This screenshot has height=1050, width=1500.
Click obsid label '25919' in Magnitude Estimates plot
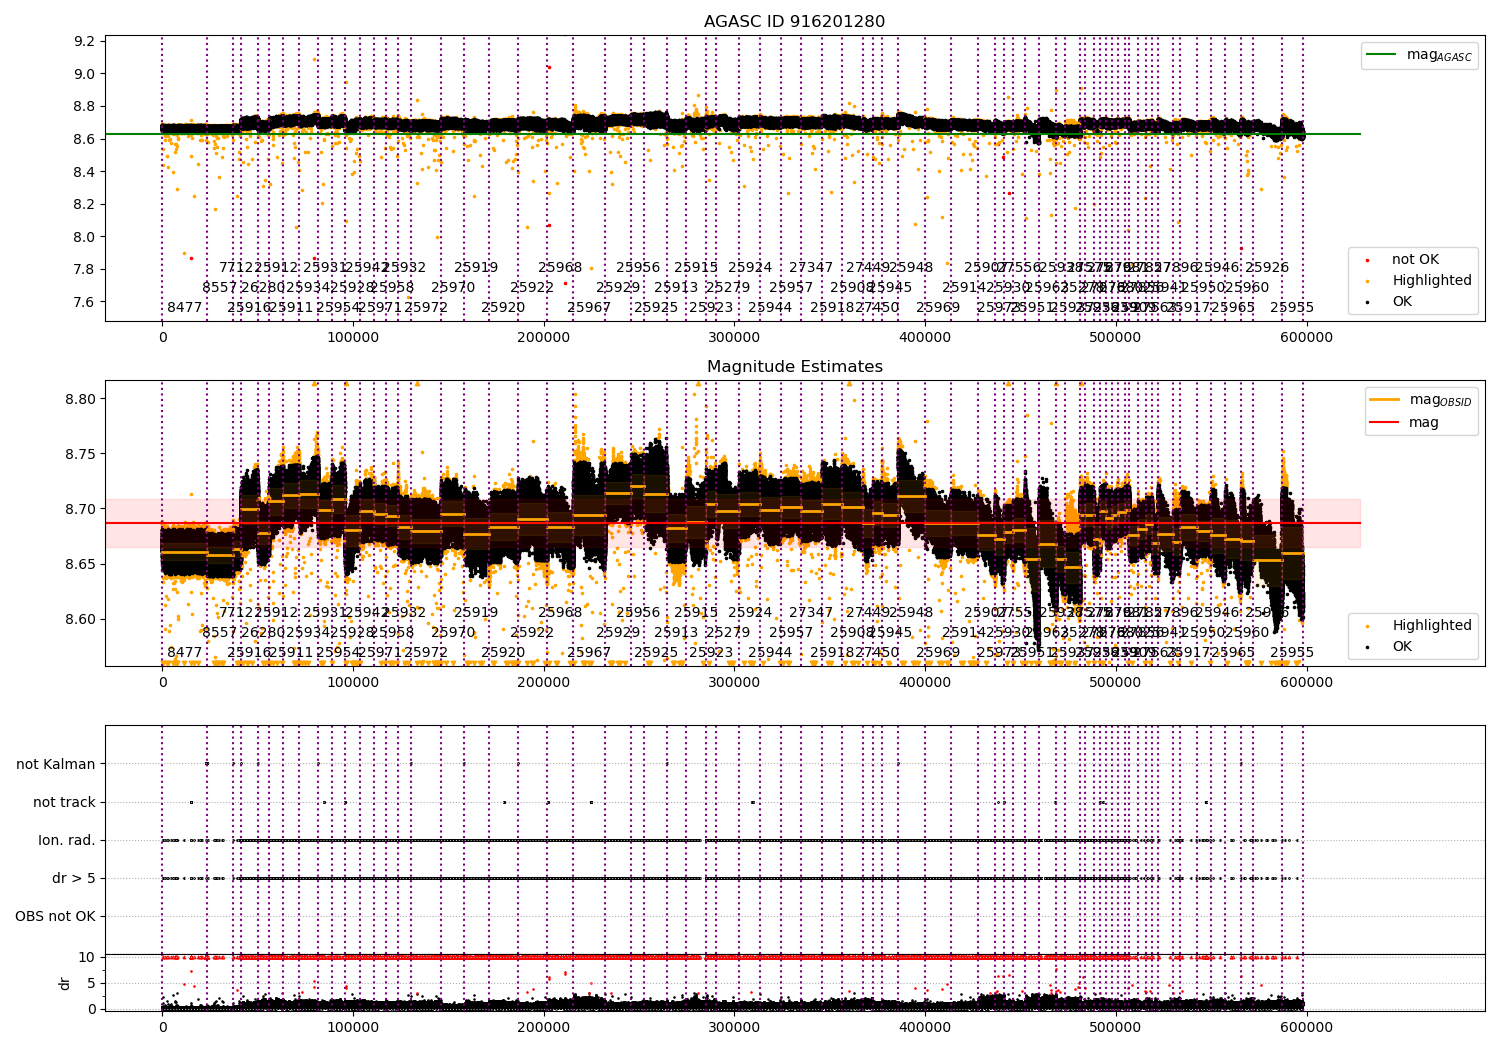click(476, 612)
